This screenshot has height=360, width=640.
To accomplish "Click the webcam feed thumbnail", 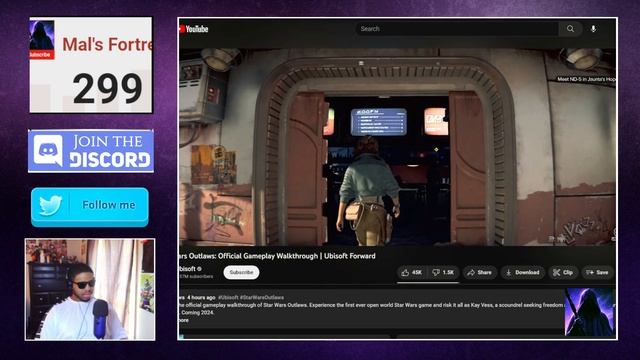I will pos(90,289).
